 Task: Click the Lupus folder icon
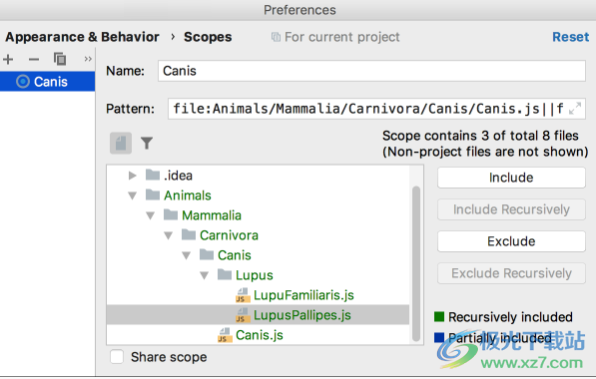(225, 274)
